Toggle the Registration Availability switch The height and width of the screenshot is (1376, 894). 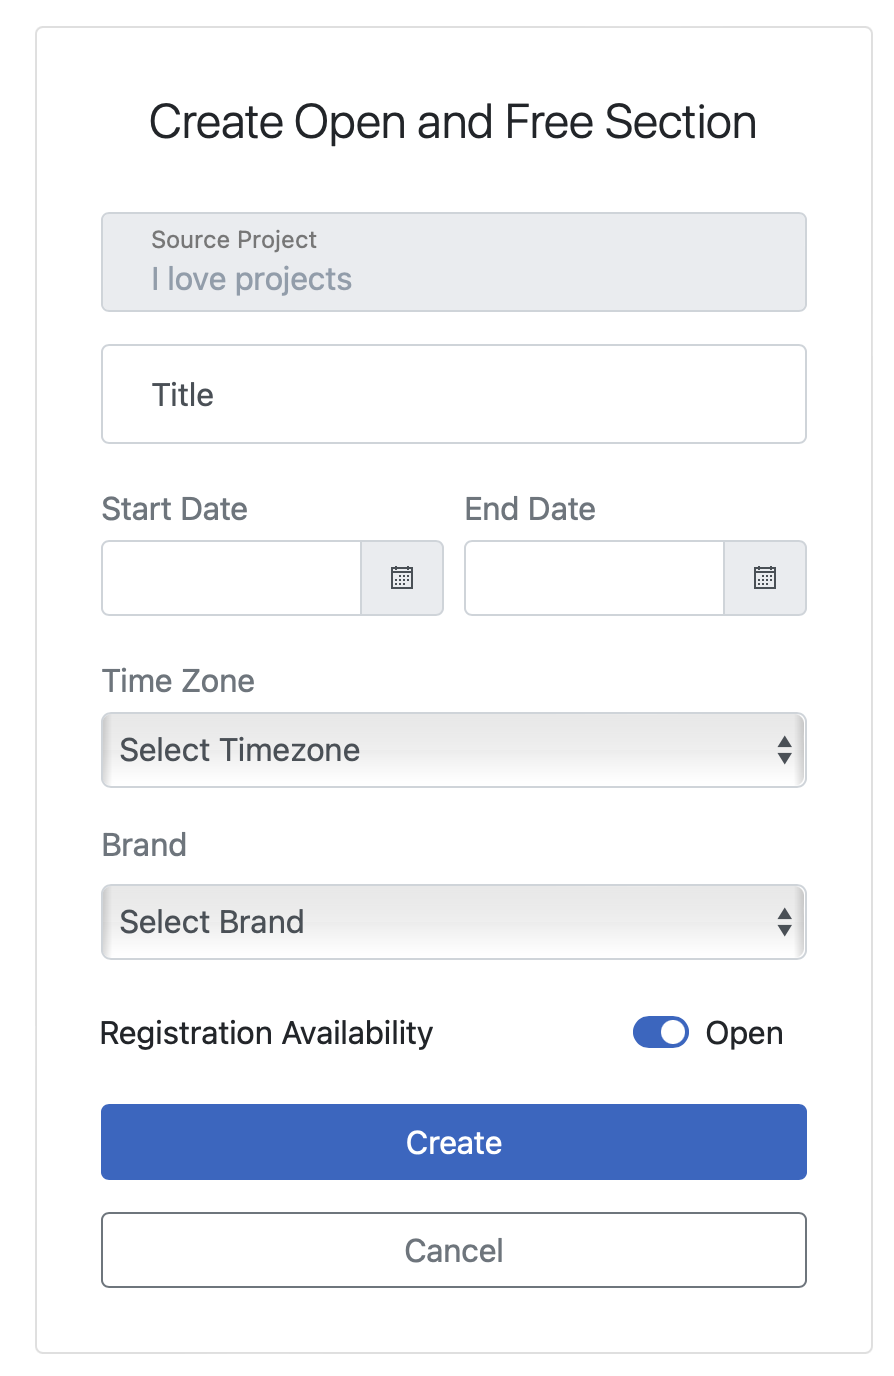point(661,1033)
